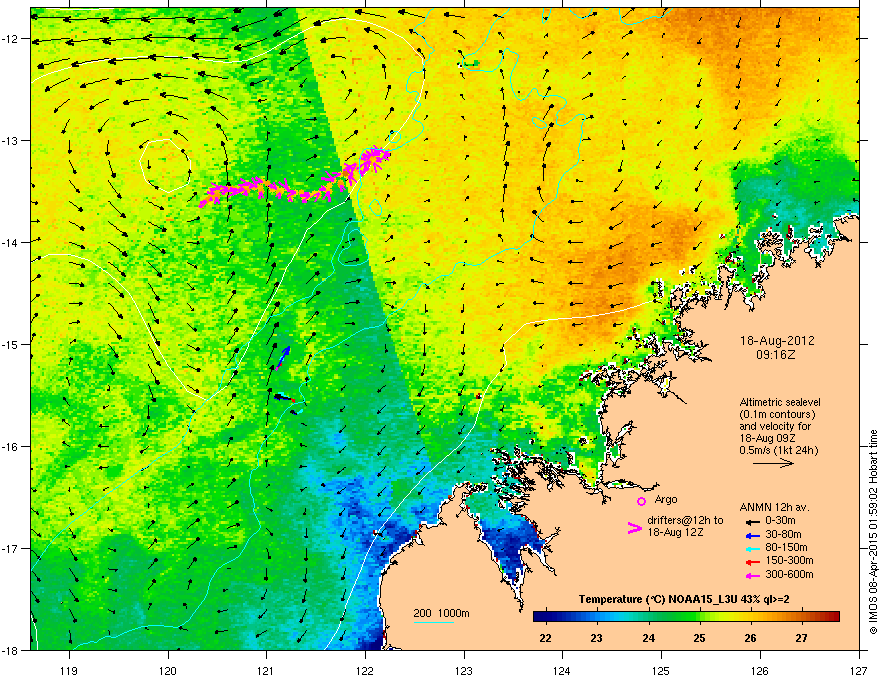Click the blue ANMN arrow on the map
This screenshot has width=880, height=680.
[283, 357]
